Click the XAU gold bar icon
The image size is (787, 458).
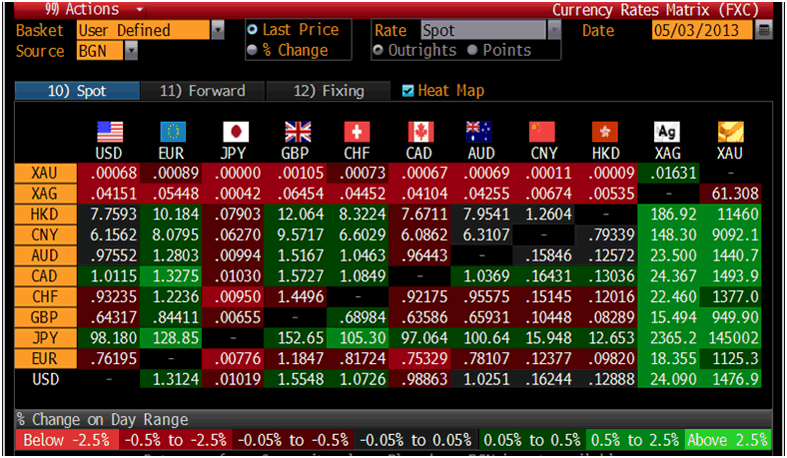[731, 132]
